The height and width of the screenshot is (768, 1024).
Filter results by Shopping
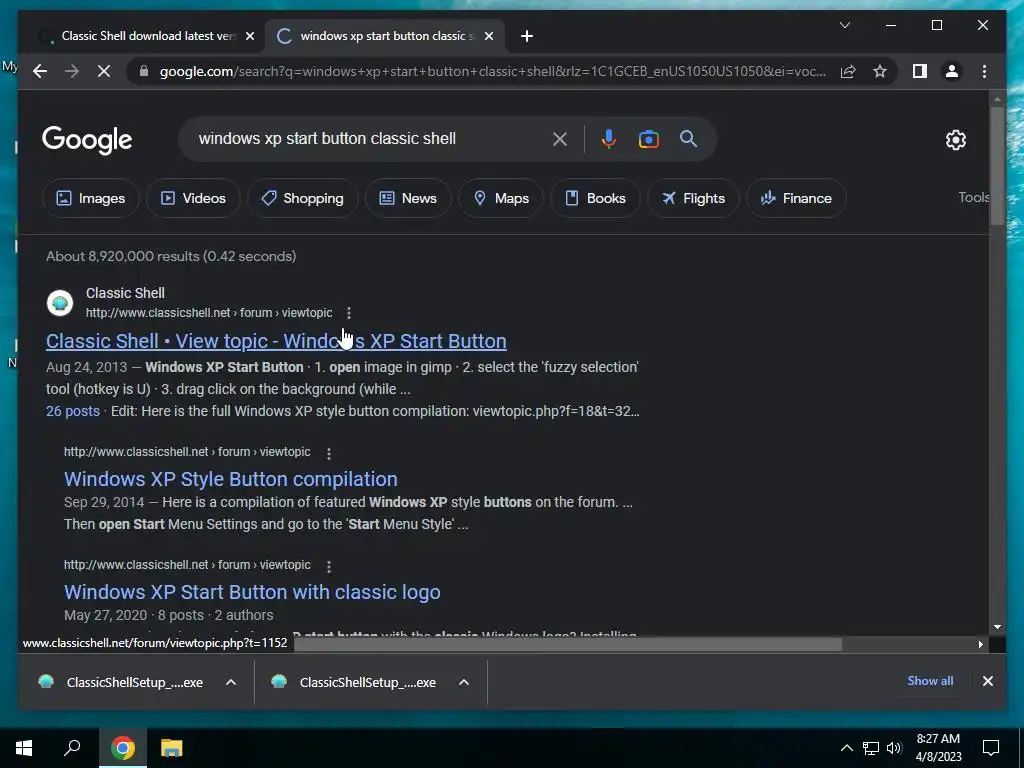point(302,198)
